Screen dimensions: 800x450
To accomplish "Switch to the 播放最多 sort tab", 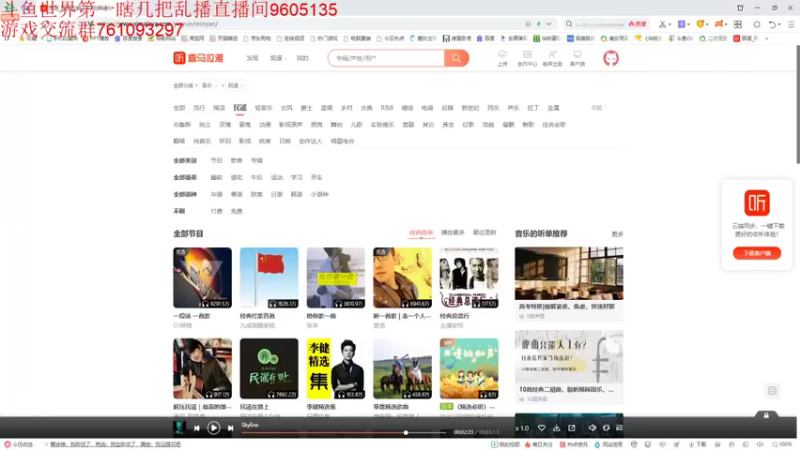I will coord(453,233).
